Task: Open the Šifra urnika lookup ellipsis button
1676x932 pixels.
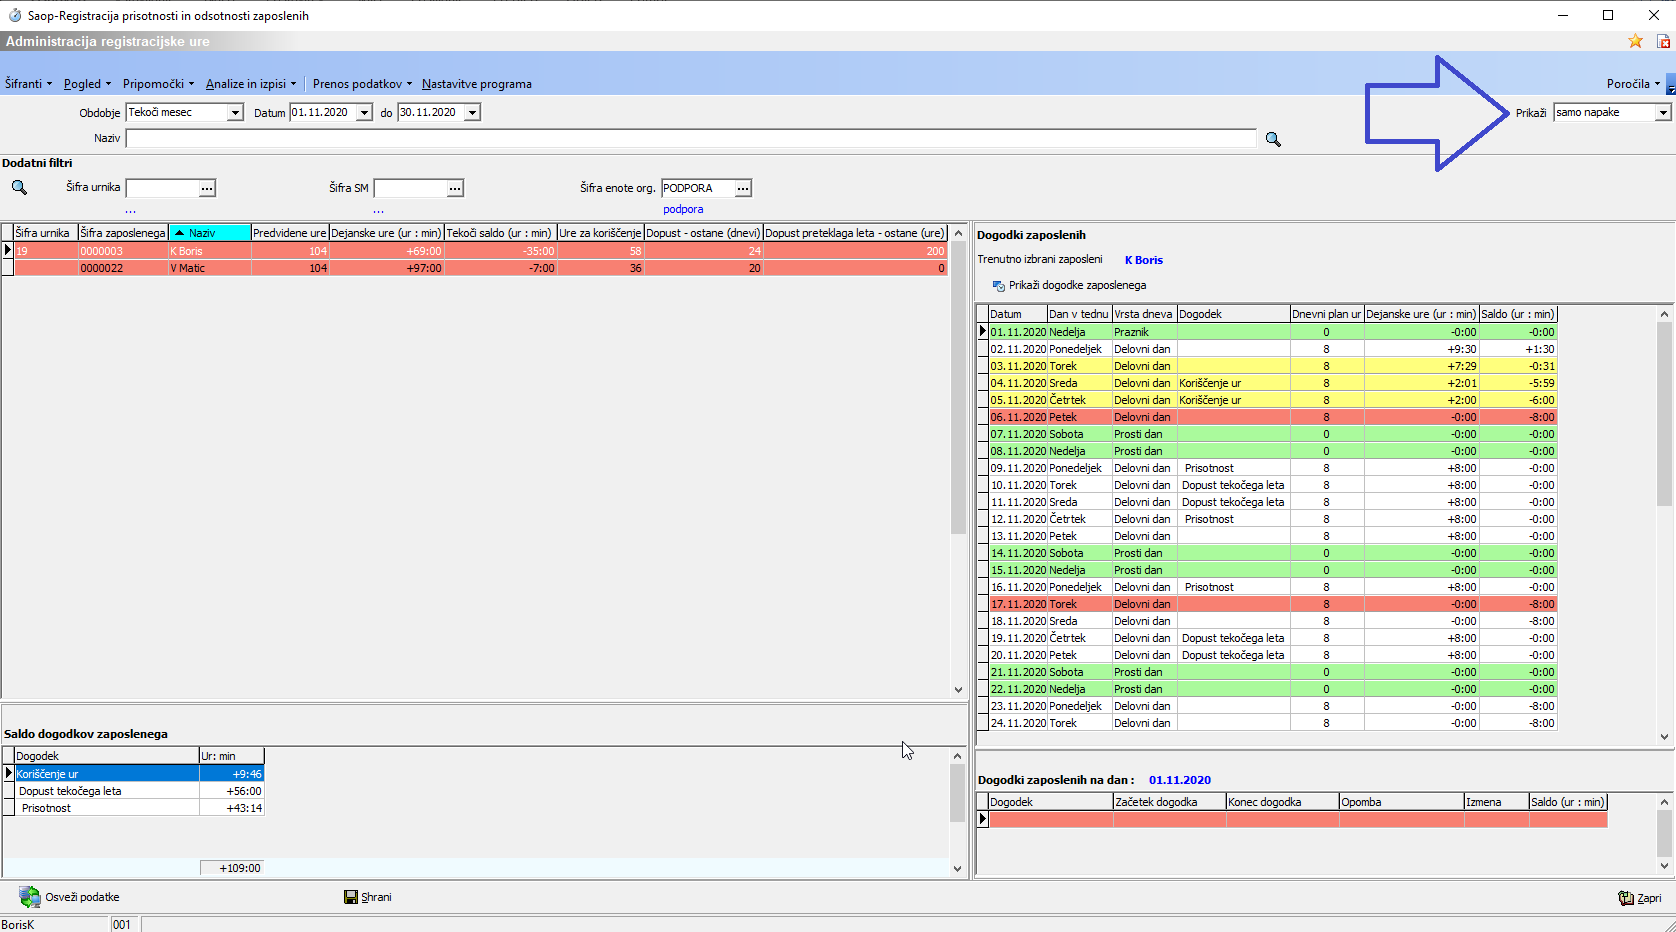Action: (207, 188)
